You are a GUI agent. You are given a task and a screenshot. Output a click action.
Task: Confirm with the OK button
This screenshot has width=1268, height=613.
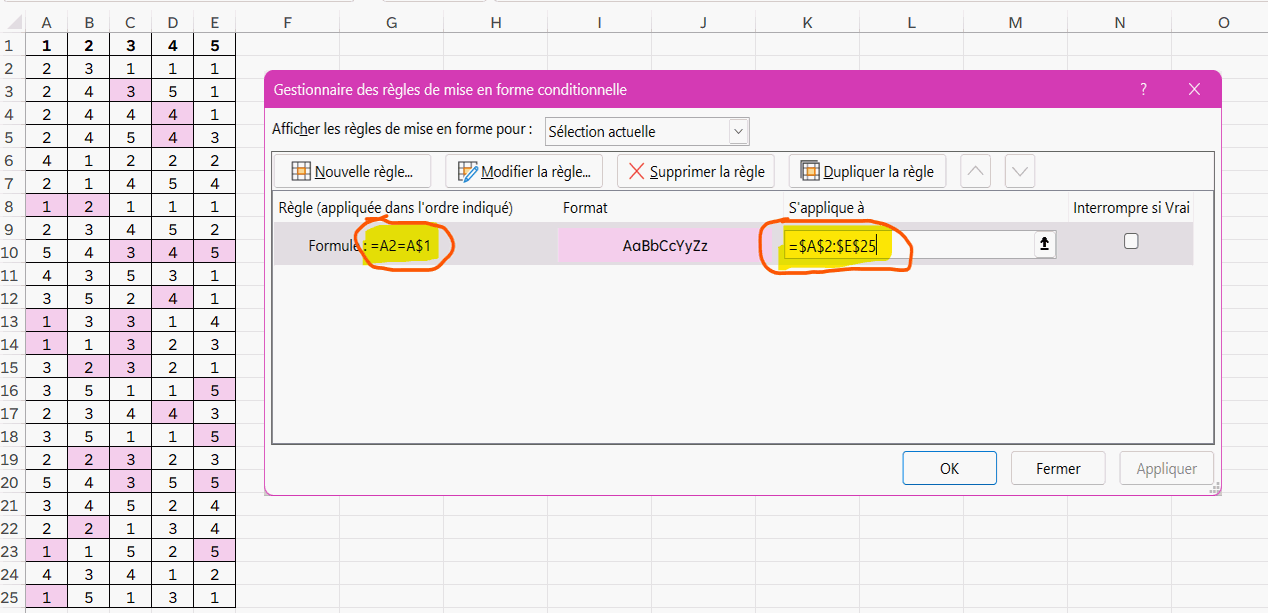pos(949,468)
